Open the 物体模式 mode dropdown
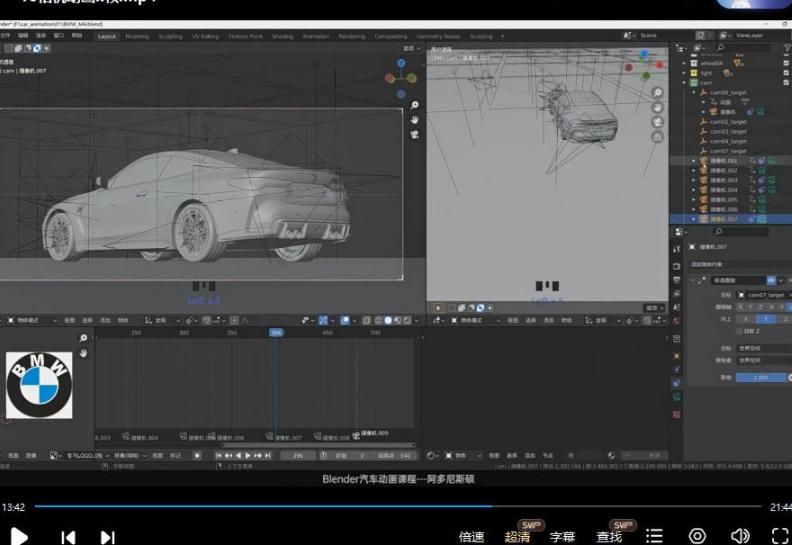The width and height of the screenshot is (792, 545). click(x=30, y=321)
